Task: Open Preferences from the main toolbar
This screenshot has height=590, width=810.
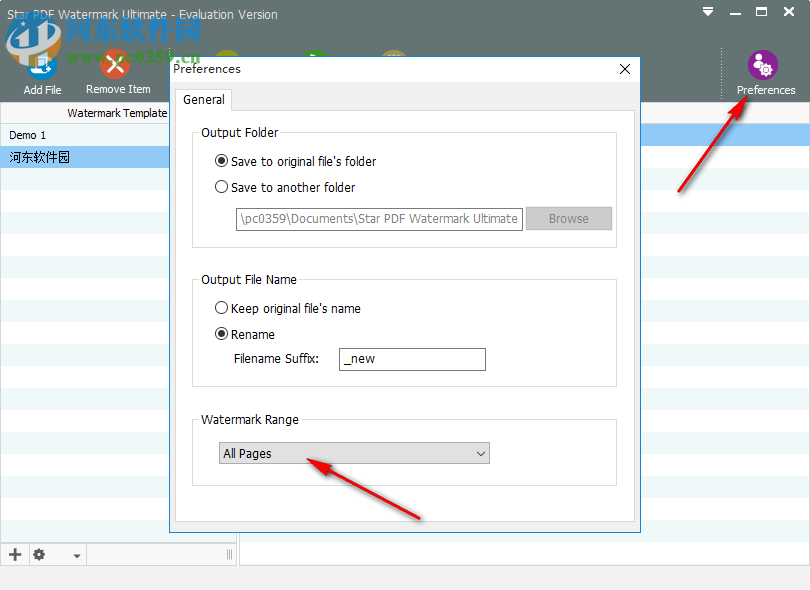Action: 765,73
